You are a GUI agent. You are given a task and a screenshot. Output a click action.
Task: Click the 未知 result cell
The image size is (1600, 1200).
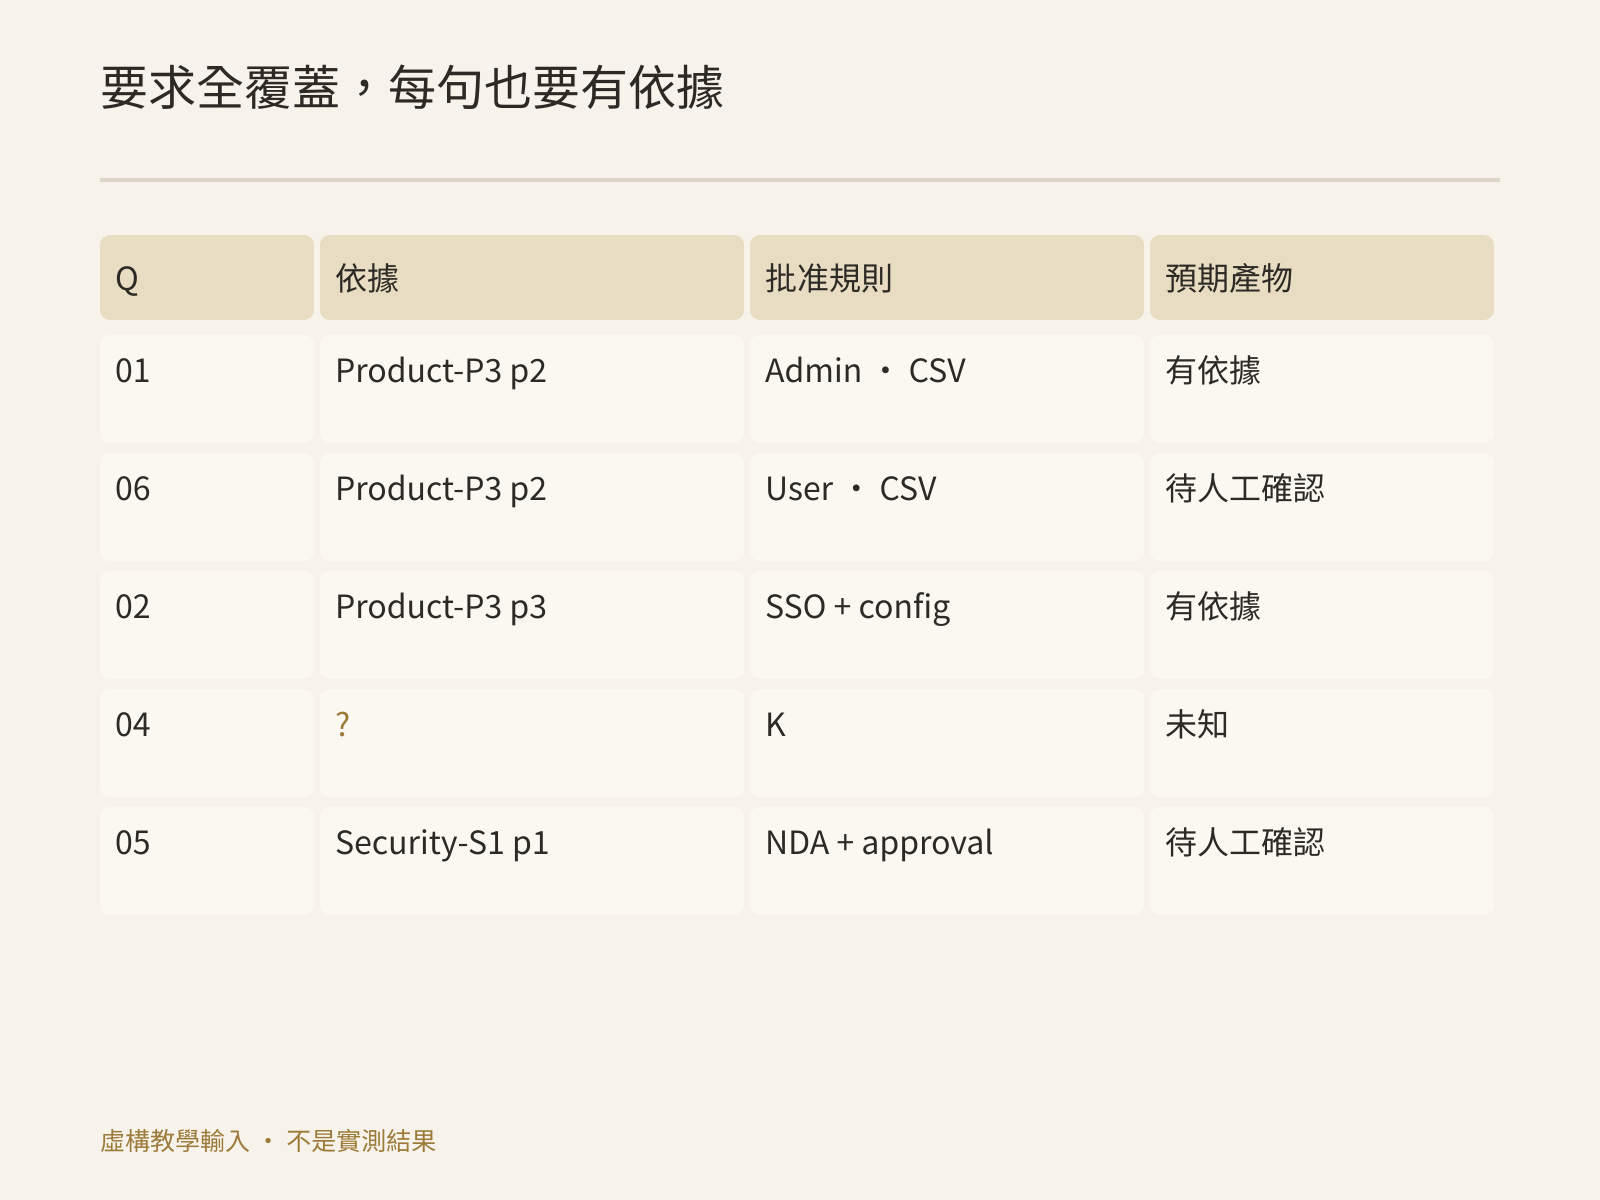1322,743
